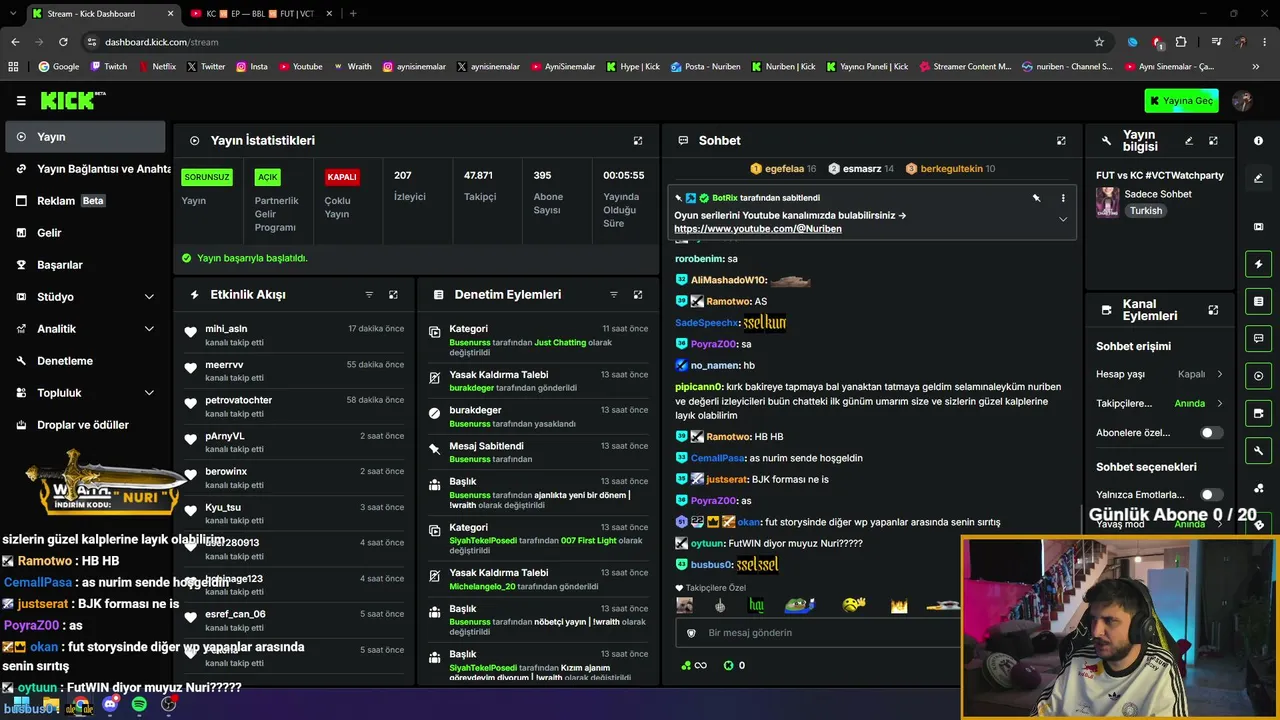Open the Hype | Kick bookmark
Image resolution: width=1280 pixels, height=720 pixels.
[x=632, y=67]
